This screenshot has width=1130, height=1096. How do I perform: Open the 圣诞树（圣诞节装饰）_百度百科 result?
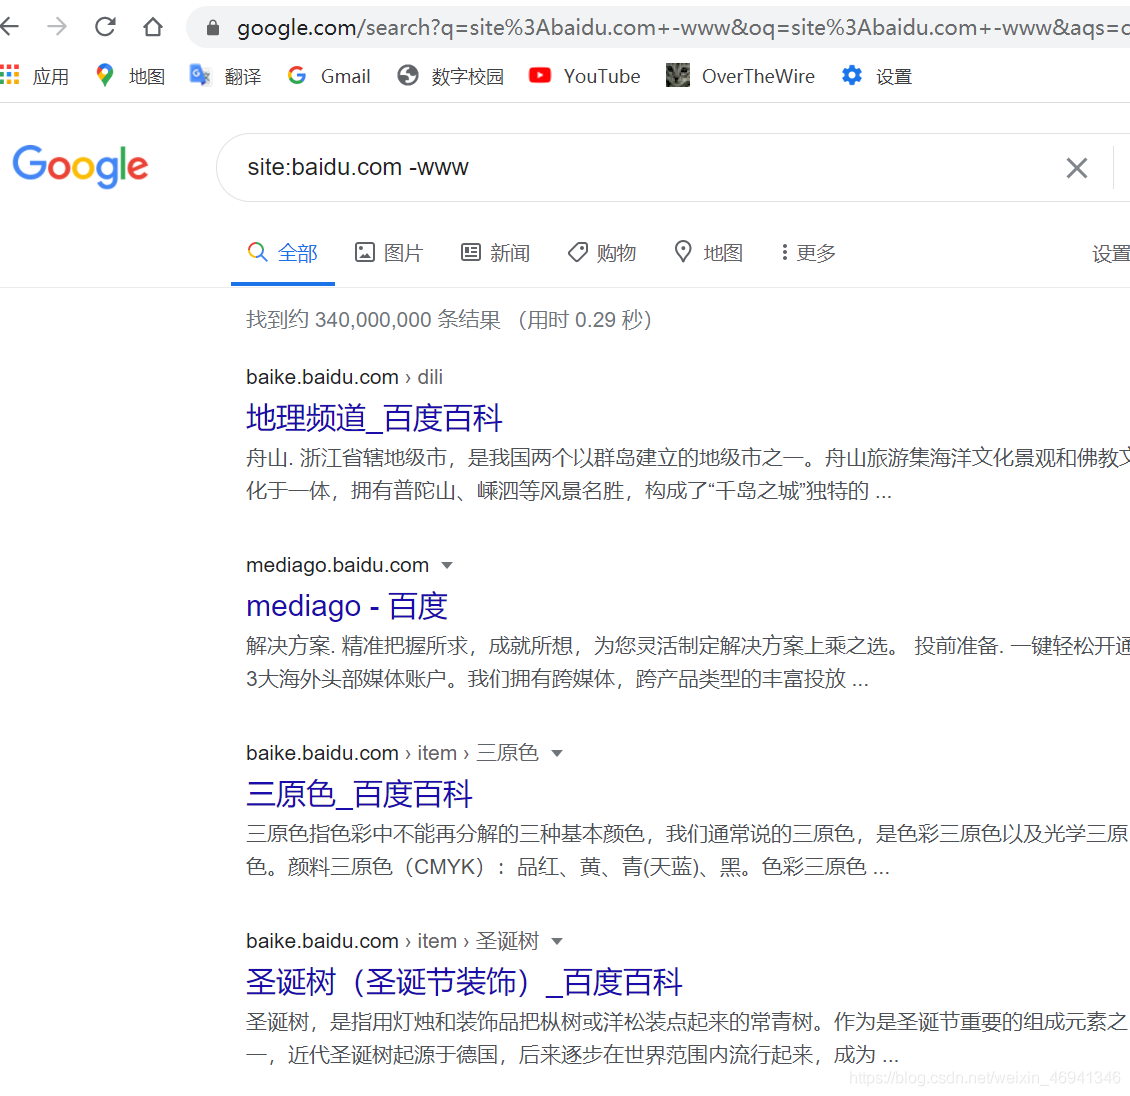[464, 982]
